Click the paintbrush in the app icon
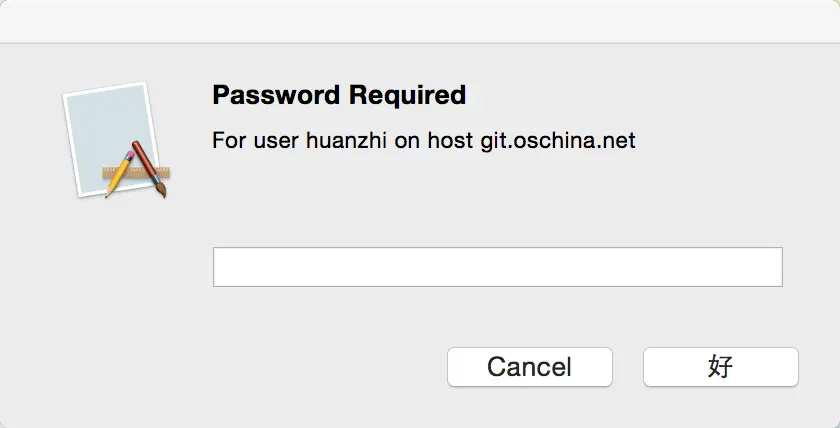Image resolution: width=840 pixels, height=428 pixels. [149, 169]
